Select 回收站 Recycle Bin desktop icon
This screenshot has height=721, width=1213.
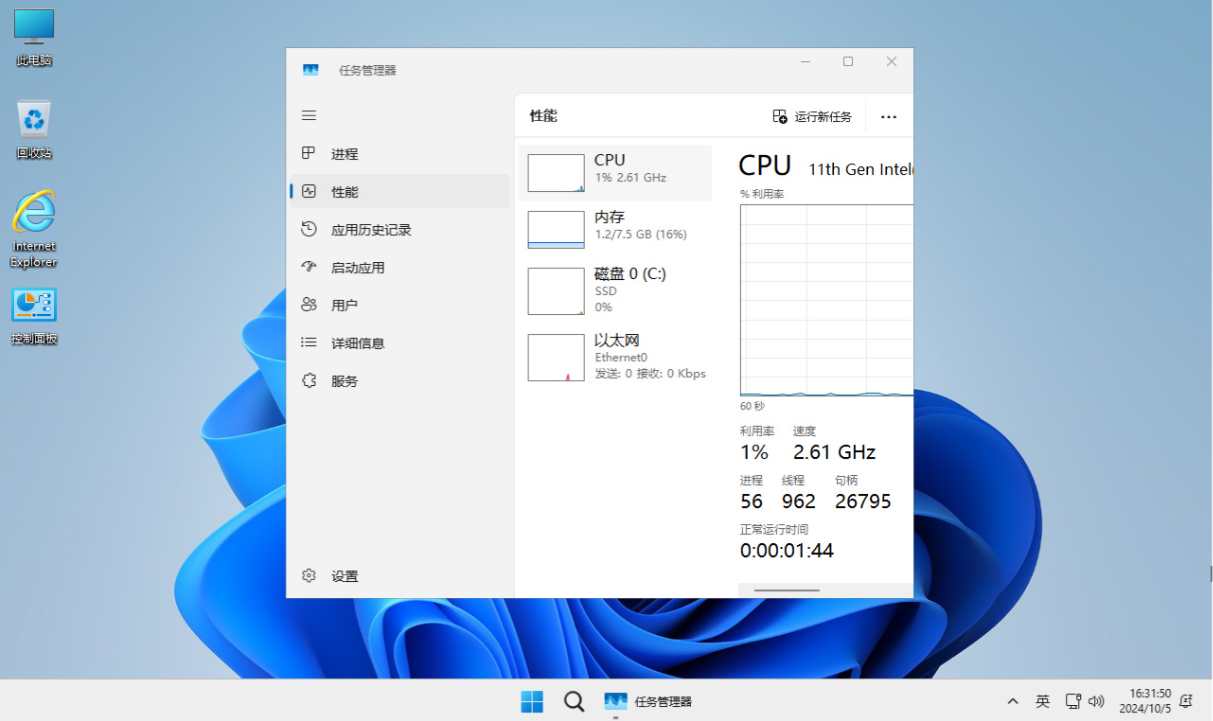click(34, 130)
